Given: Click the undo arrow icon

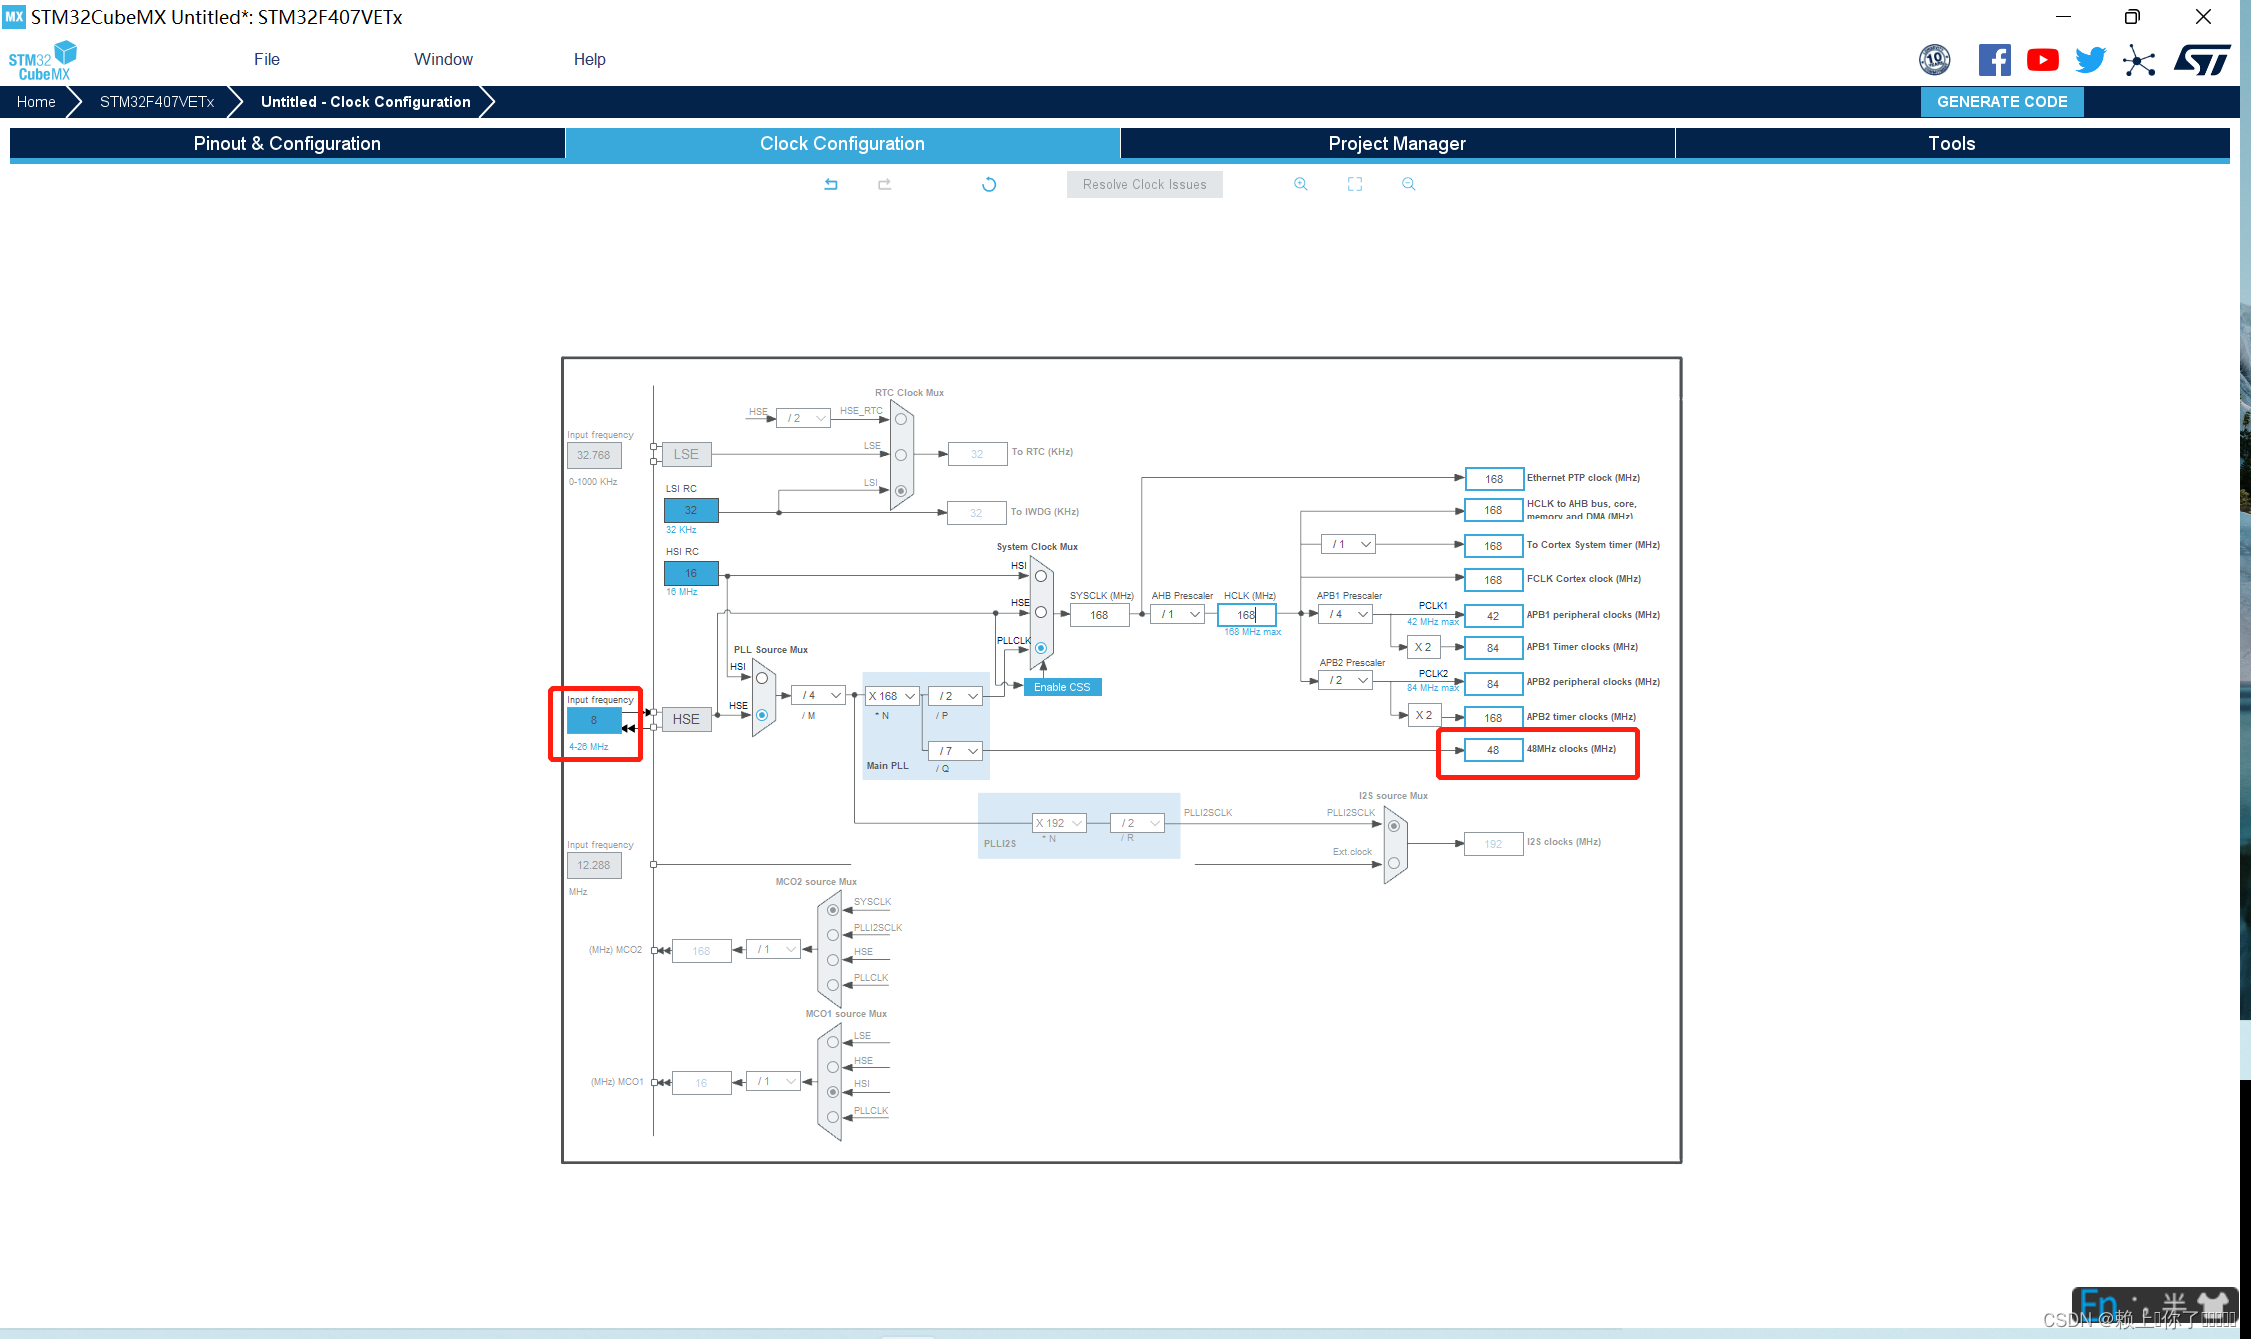Looking at the screenshot, I should [x=831, y=183].
